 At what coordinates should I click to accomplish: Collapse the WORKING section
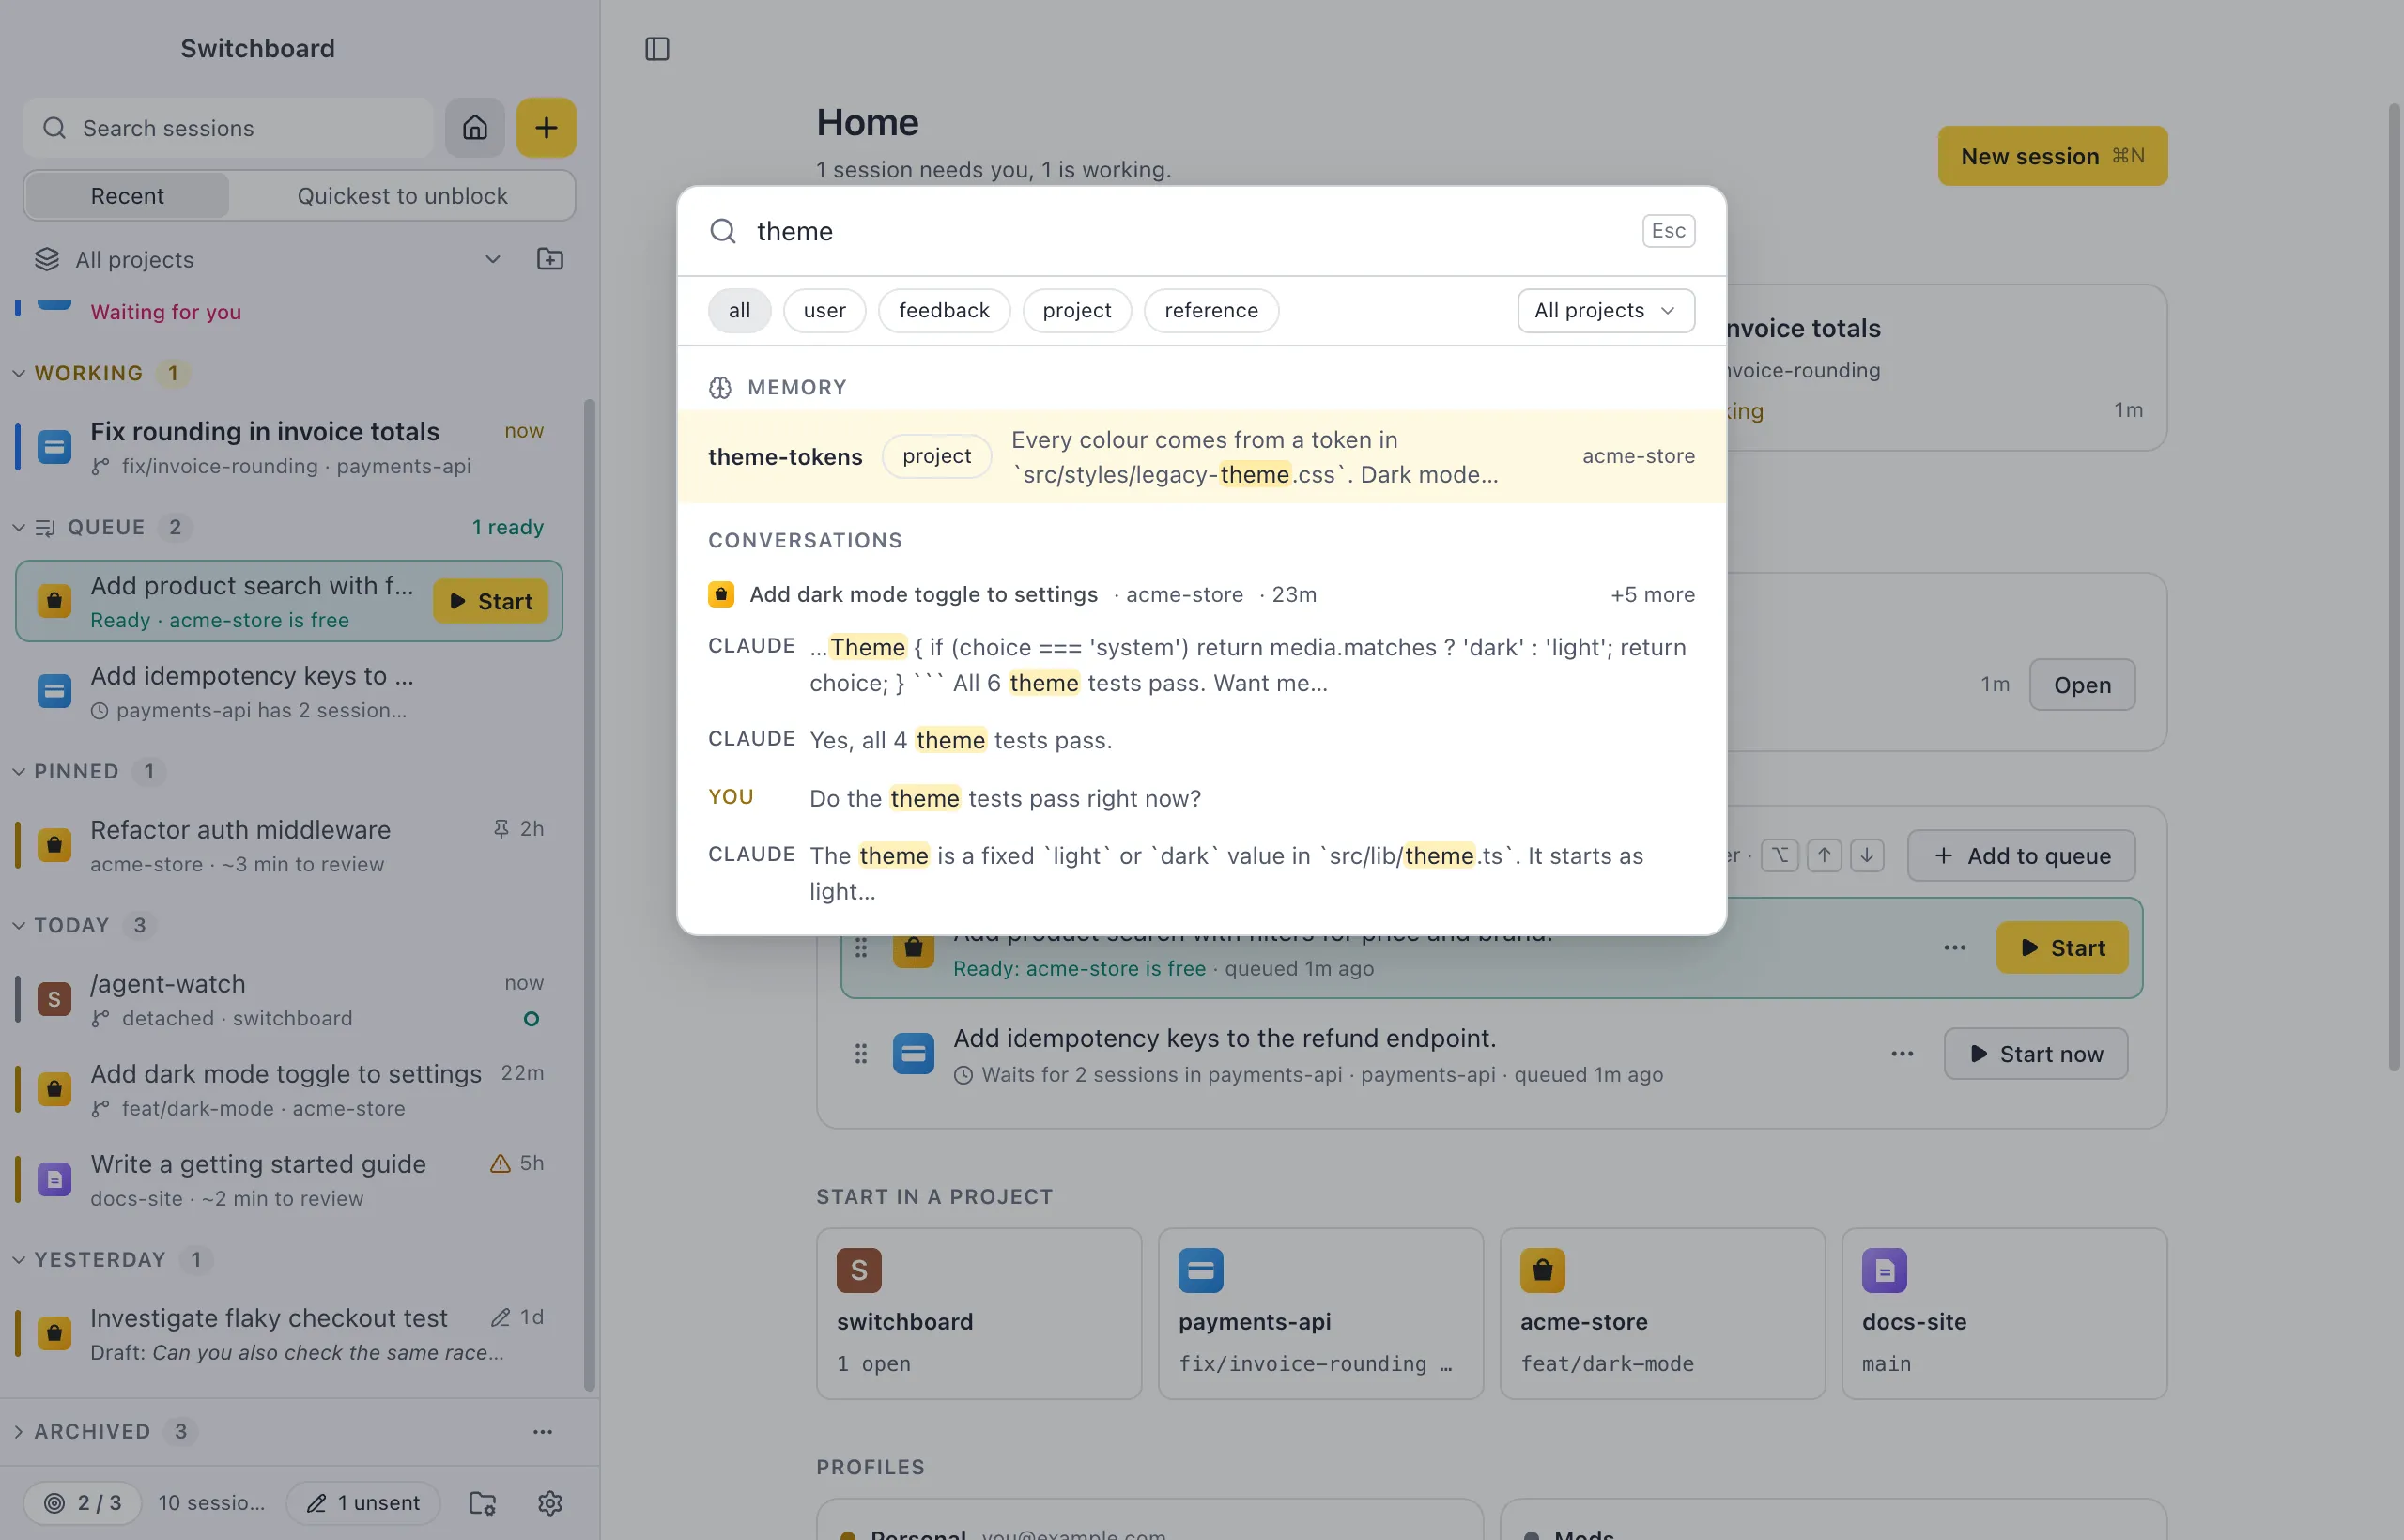[19, 373]
